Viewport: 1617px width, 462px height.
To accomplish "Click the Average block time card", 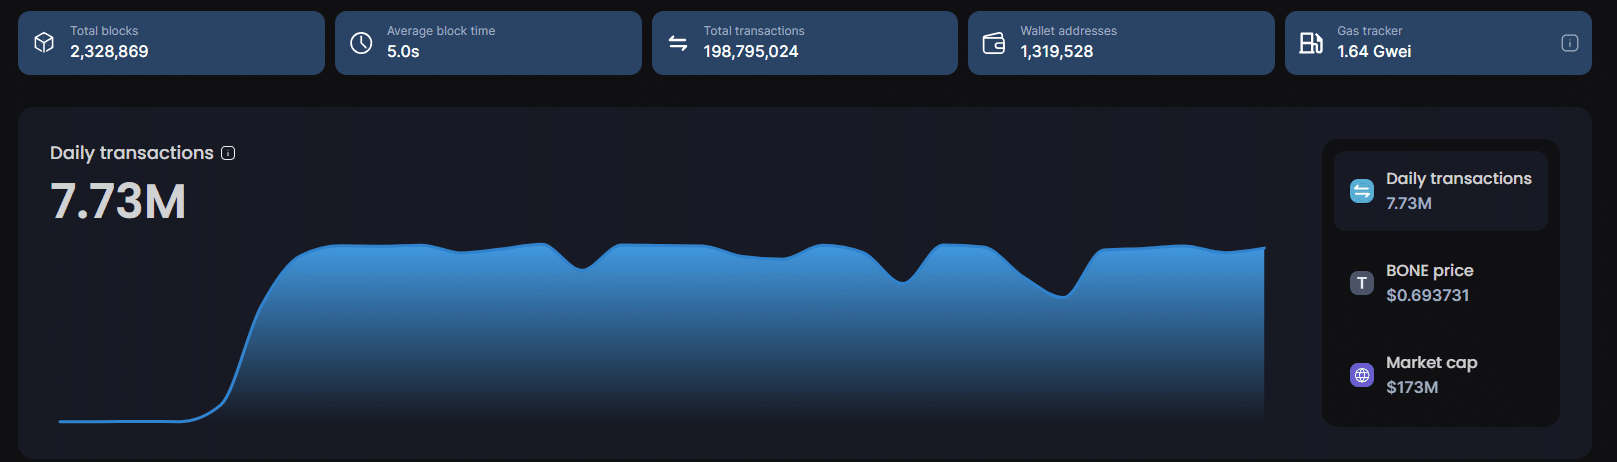I will [x=488, y=43].
